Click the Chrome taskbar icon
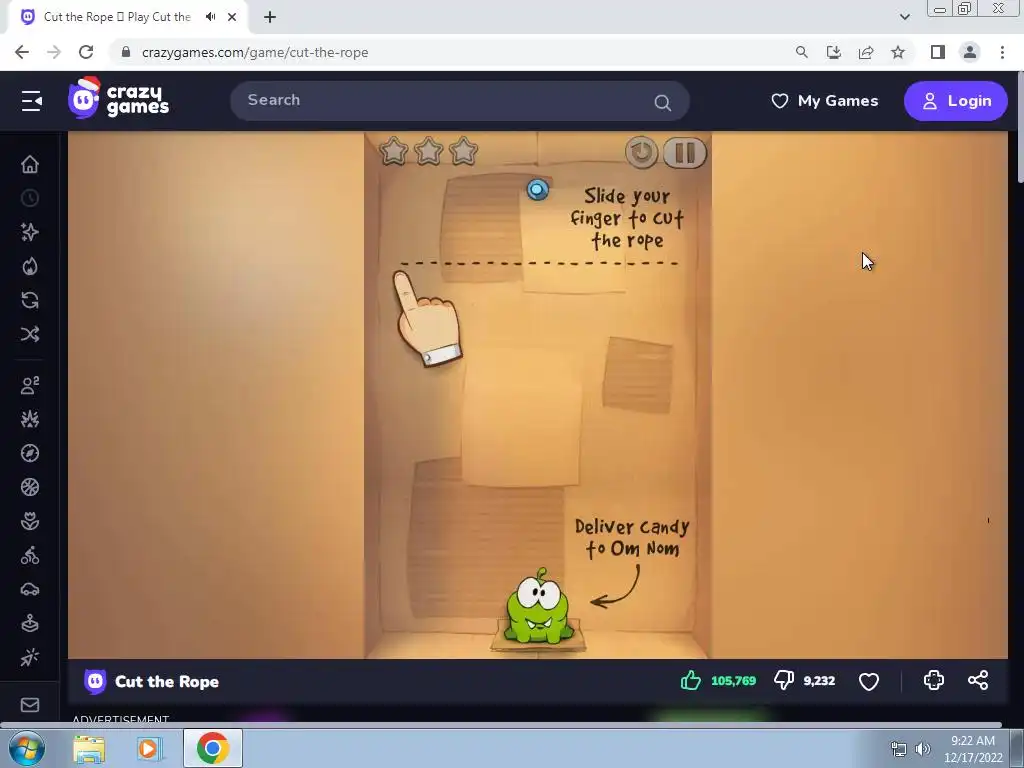The width and height of the screenshot is (1024, 768). [212, 748]
